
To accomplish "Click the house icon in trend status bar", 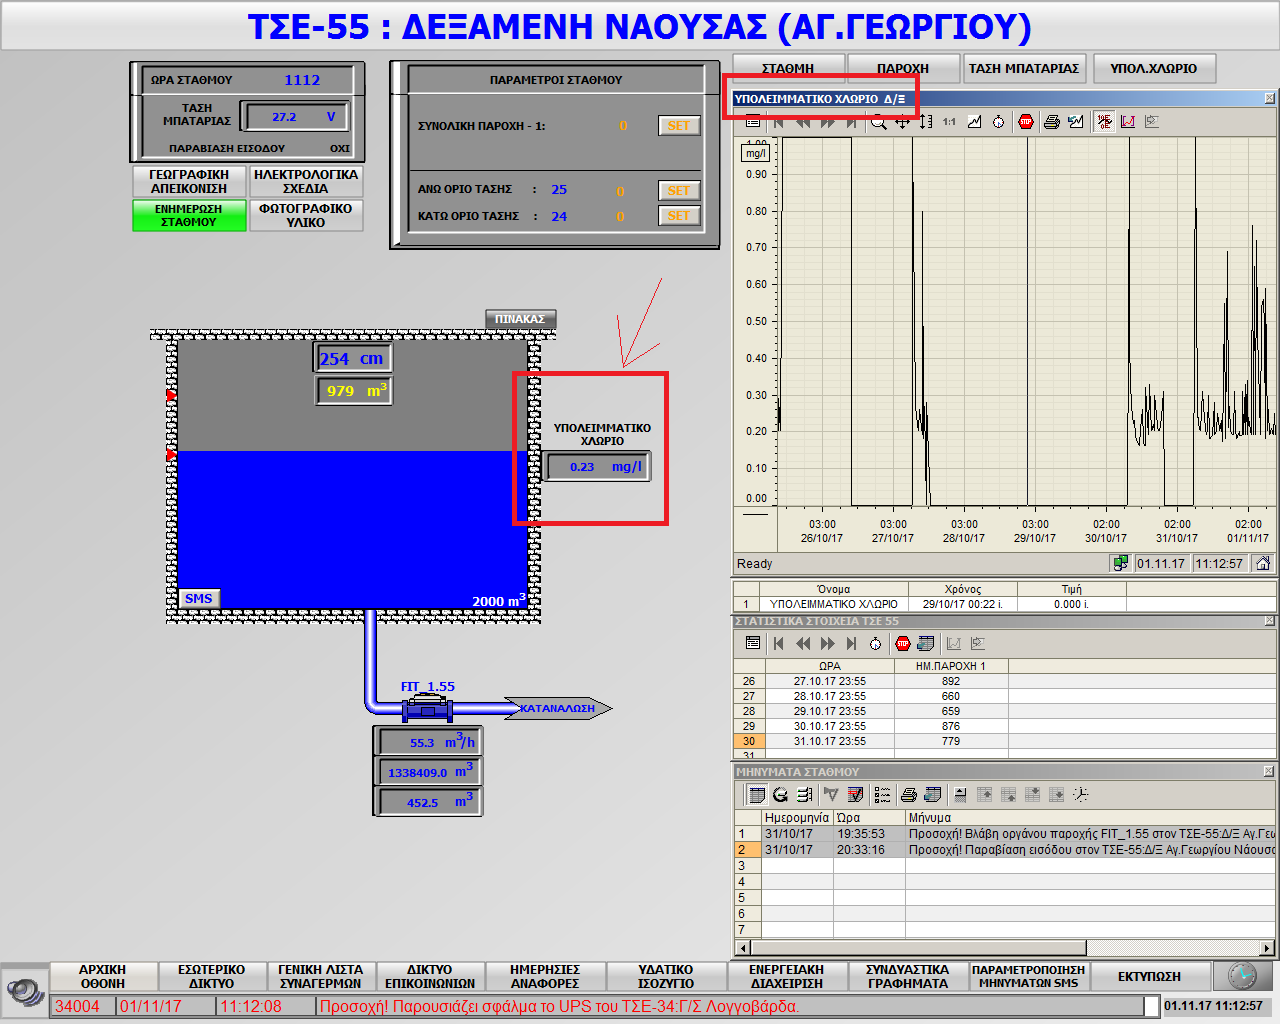I will 1263,564.
